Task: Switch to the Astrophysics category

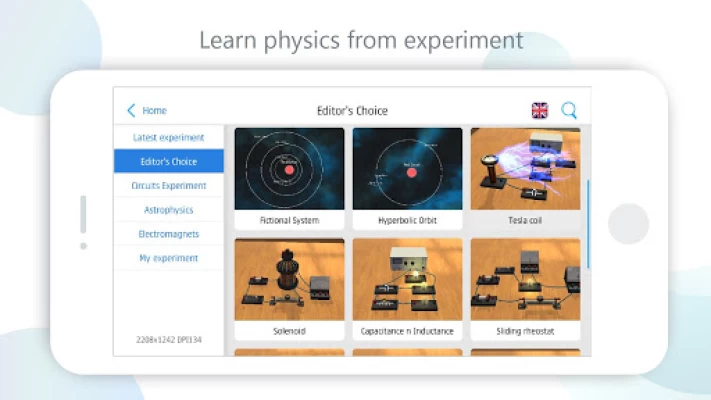Action: tap(168, 210)
